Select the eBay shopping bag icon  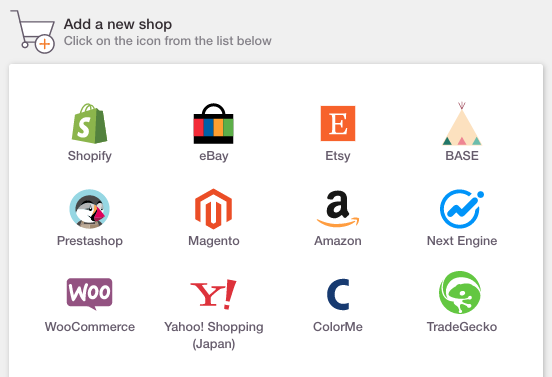point(213,124)
